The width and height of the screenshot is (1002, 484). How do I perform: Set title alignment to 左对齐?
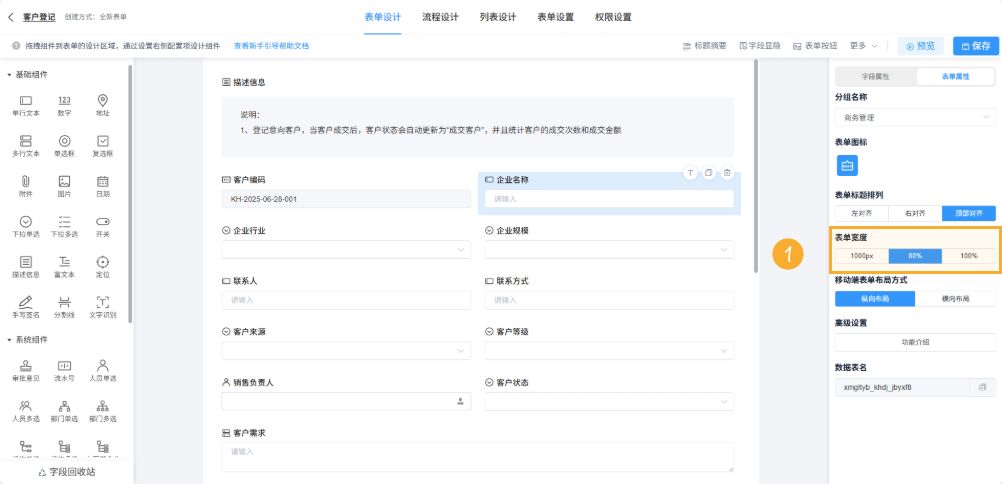click(861, 213)
